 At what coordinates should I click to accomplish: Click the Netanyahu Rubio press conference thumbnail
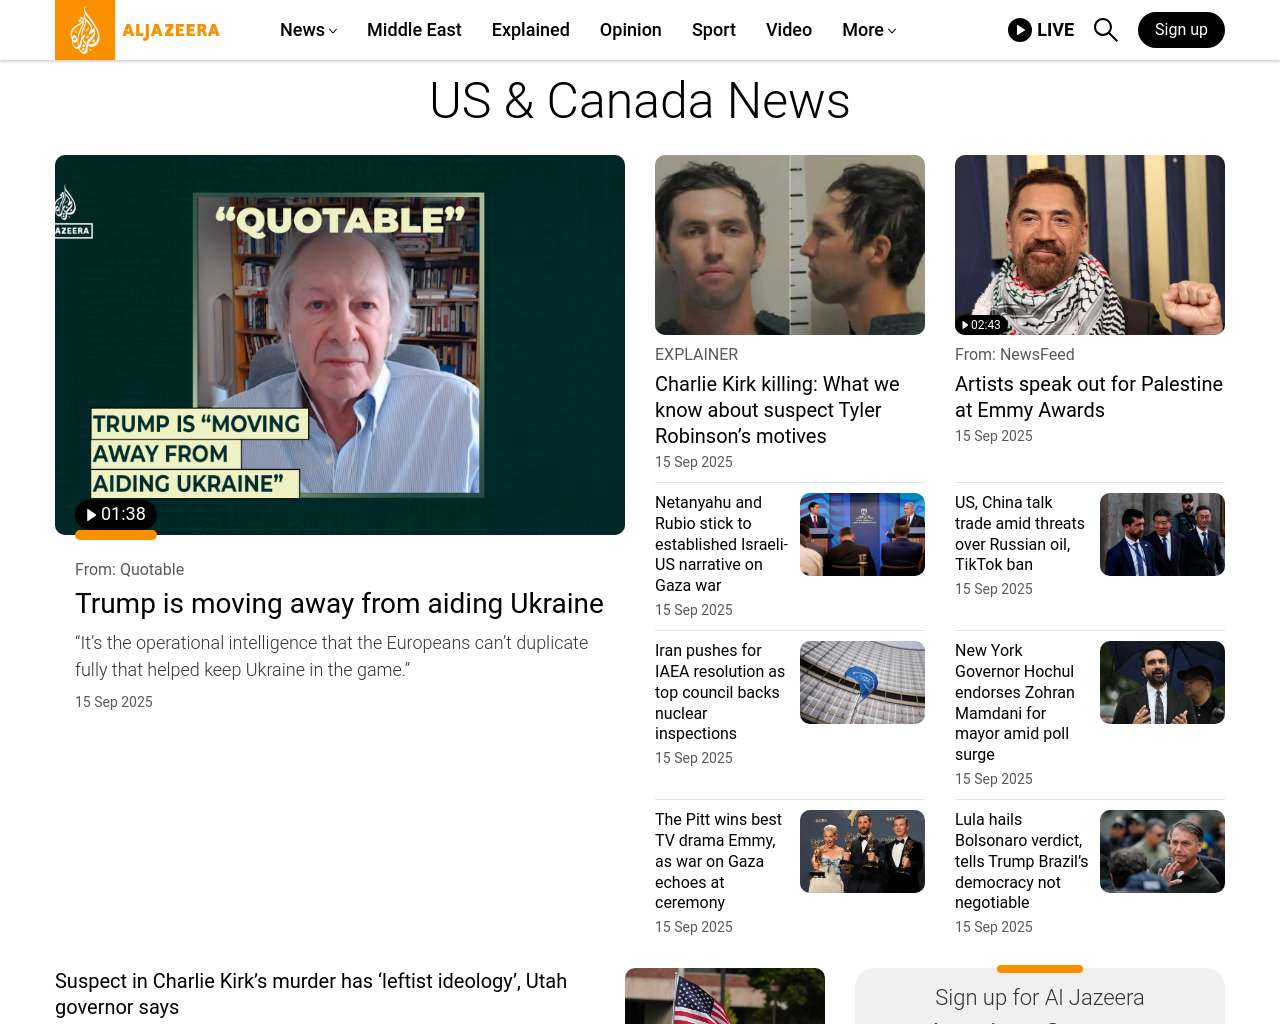click(862, 534)
